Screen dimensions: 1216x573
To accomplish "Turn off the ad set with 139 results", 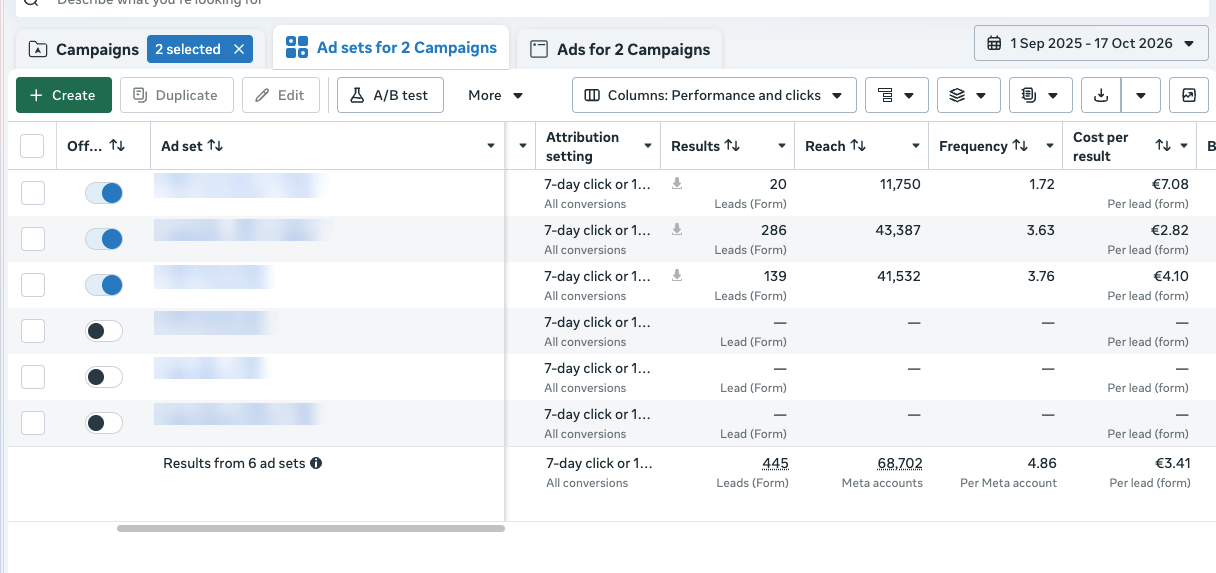I will 104,285.
